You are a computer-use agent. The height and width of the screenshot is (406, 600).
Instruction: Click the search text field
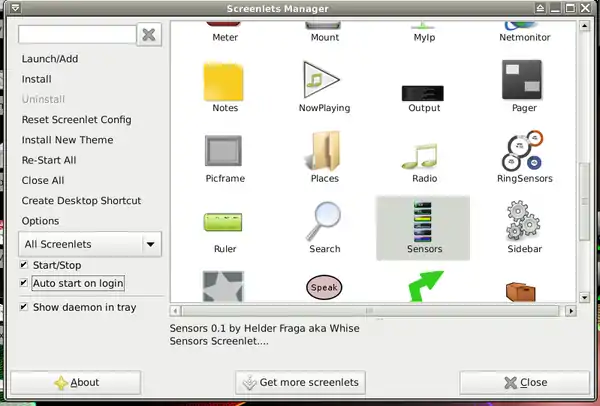75,35
